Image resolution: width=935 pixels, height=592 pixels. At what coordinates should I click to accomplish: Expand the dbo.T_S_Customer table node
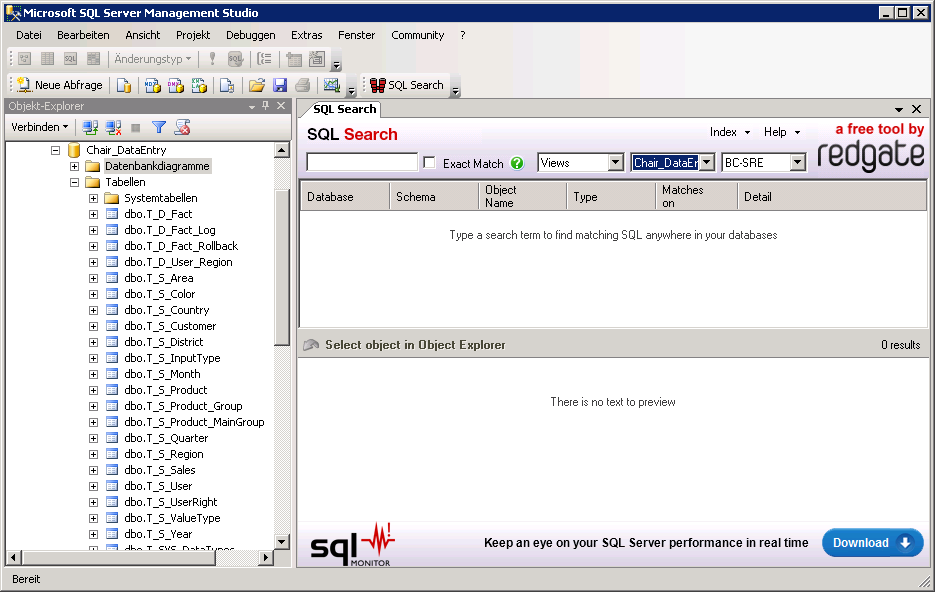pyautogui.click(x=94, y=327)
